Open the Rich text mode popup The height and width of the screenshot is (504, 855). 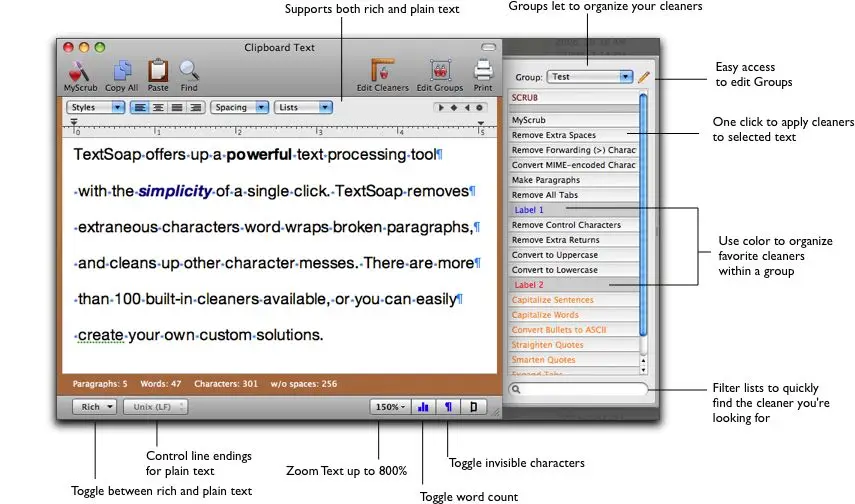tap(94, 406)
